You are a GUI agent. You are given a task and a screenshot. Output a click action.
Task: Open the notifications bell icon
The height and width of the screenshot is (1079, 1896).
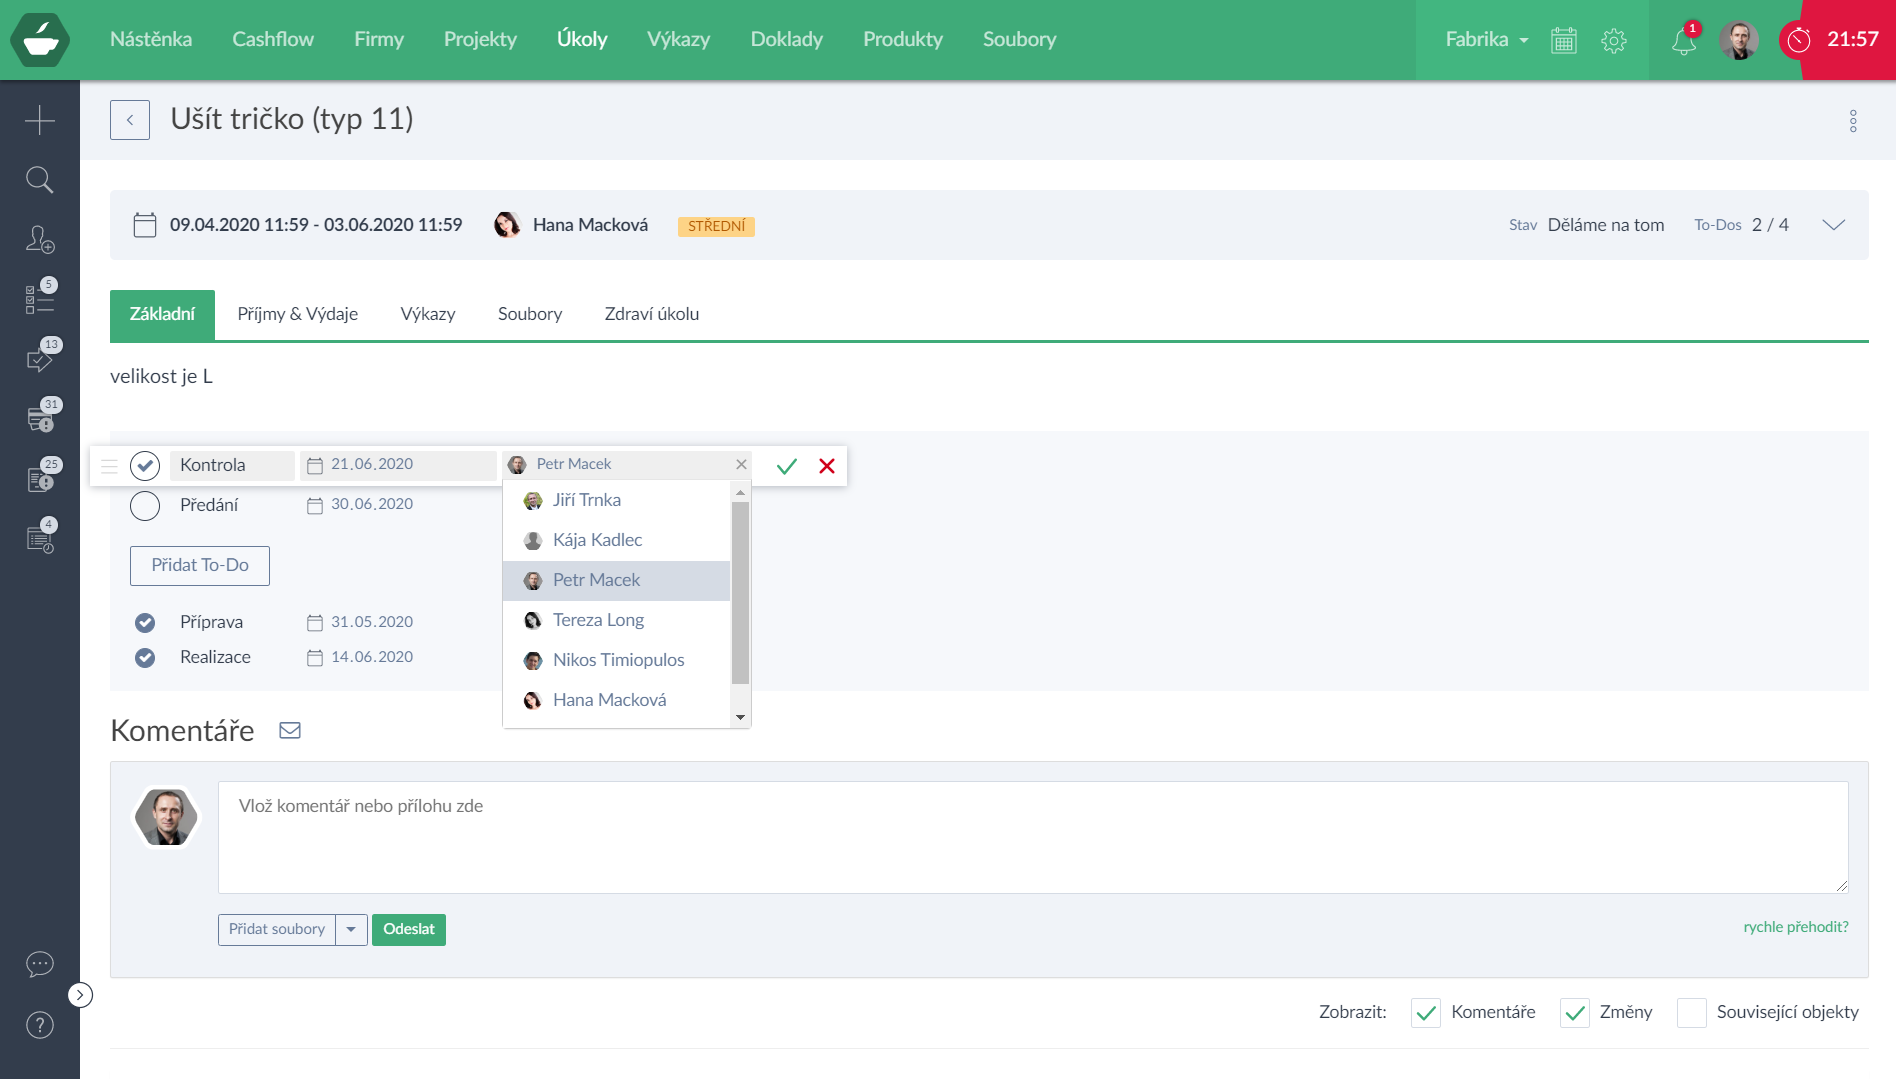[x=1684, y=41]
